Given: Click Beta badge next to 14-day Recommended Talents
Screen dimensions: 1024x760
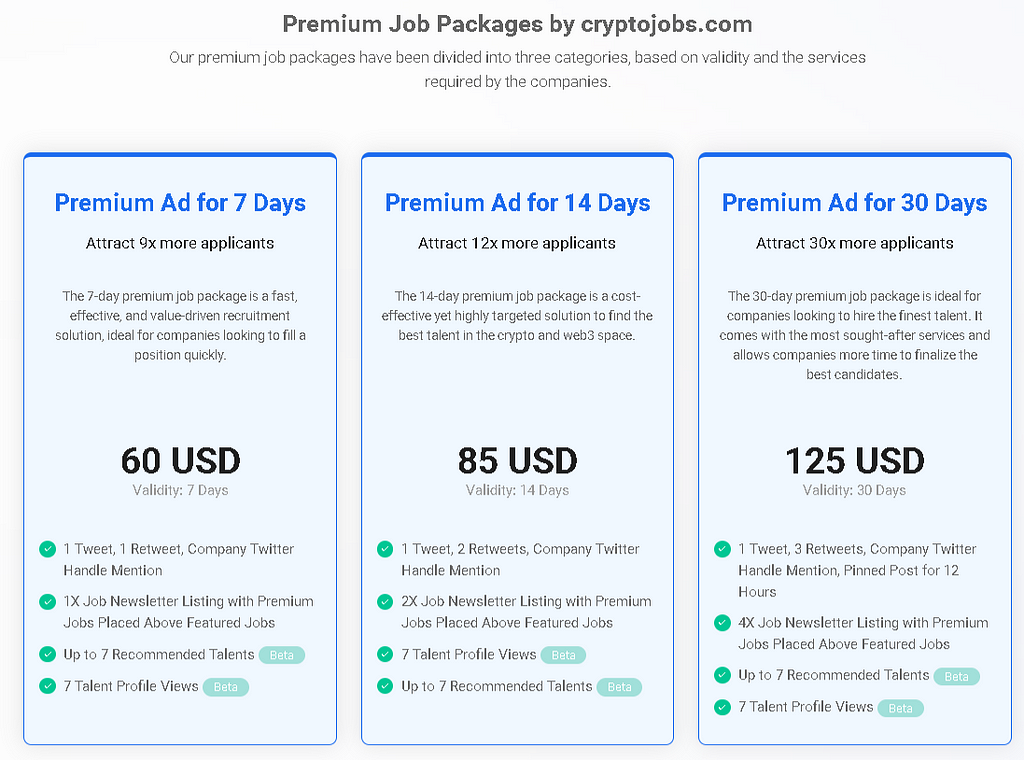Looking at the screenshot, I should [x=619, y=687].
